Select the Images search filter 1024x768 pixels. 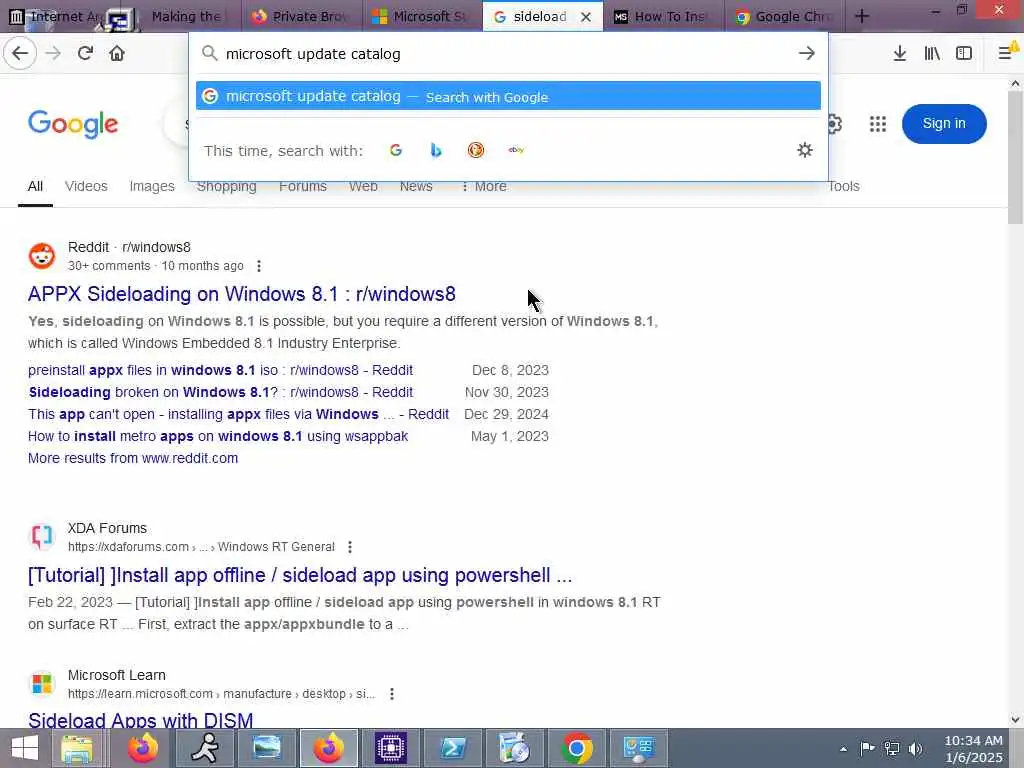tap(152, 186)
